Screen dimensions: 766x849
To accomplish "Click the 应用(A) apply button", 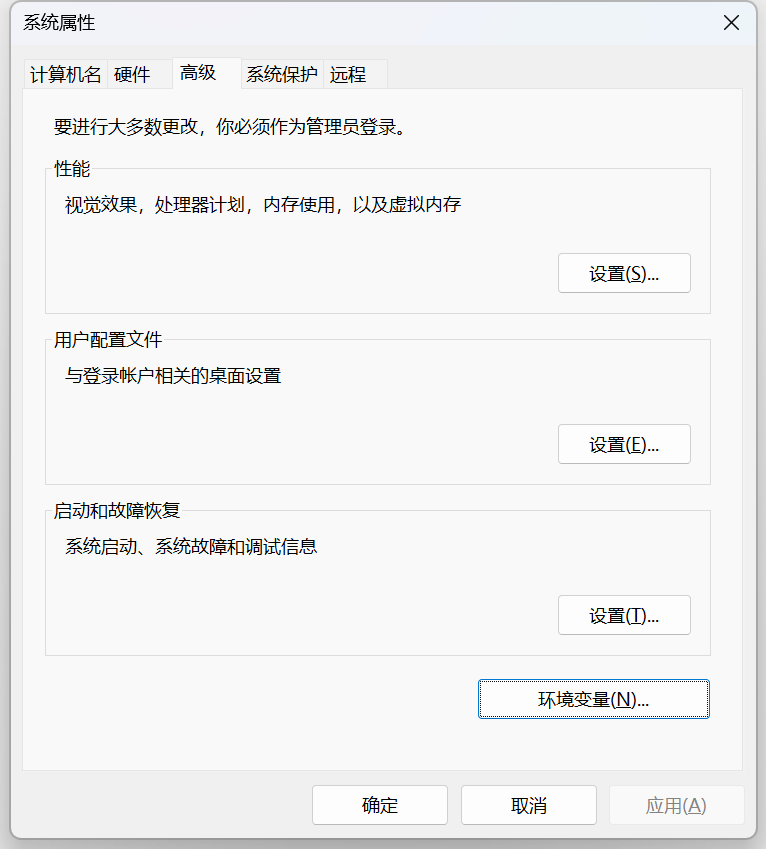I will (x=677, y=805).
